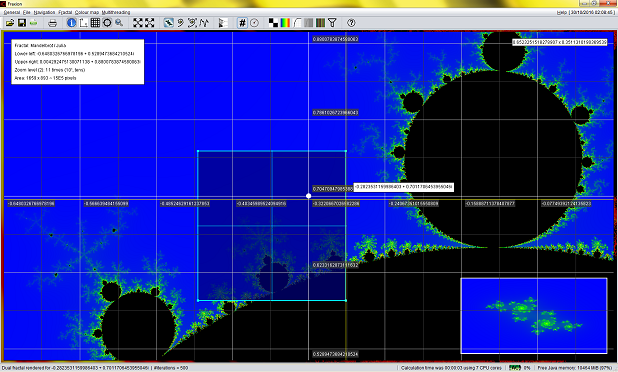Click the Julia set preview thumbnail
This screenshot has height=372, width=618.
coord(534,316)
